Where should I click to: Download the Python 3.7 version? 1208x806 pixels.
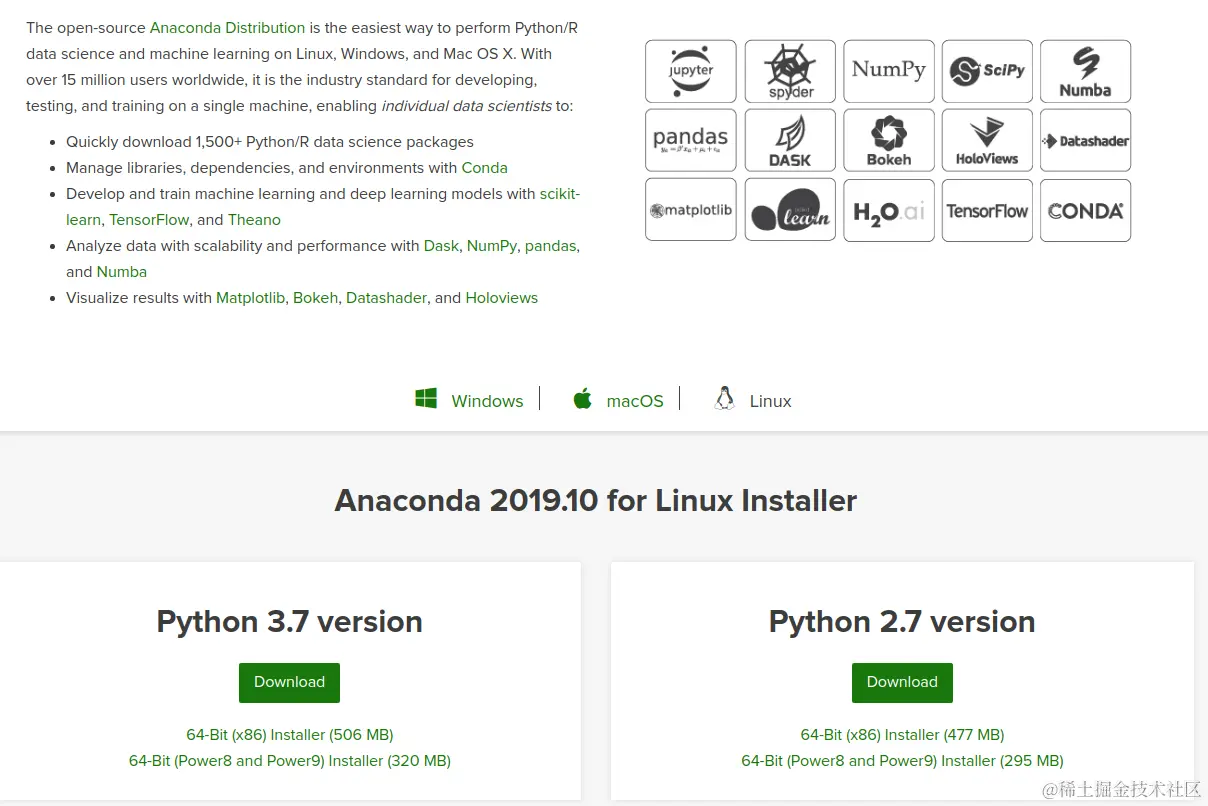[289, 682]
